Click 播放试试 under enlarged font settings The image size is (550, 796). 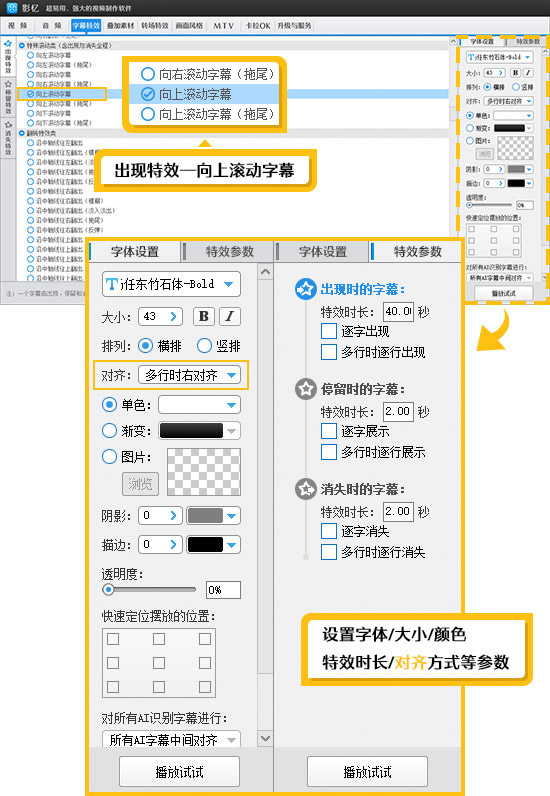pyautogui.click(x=179, y=772)
